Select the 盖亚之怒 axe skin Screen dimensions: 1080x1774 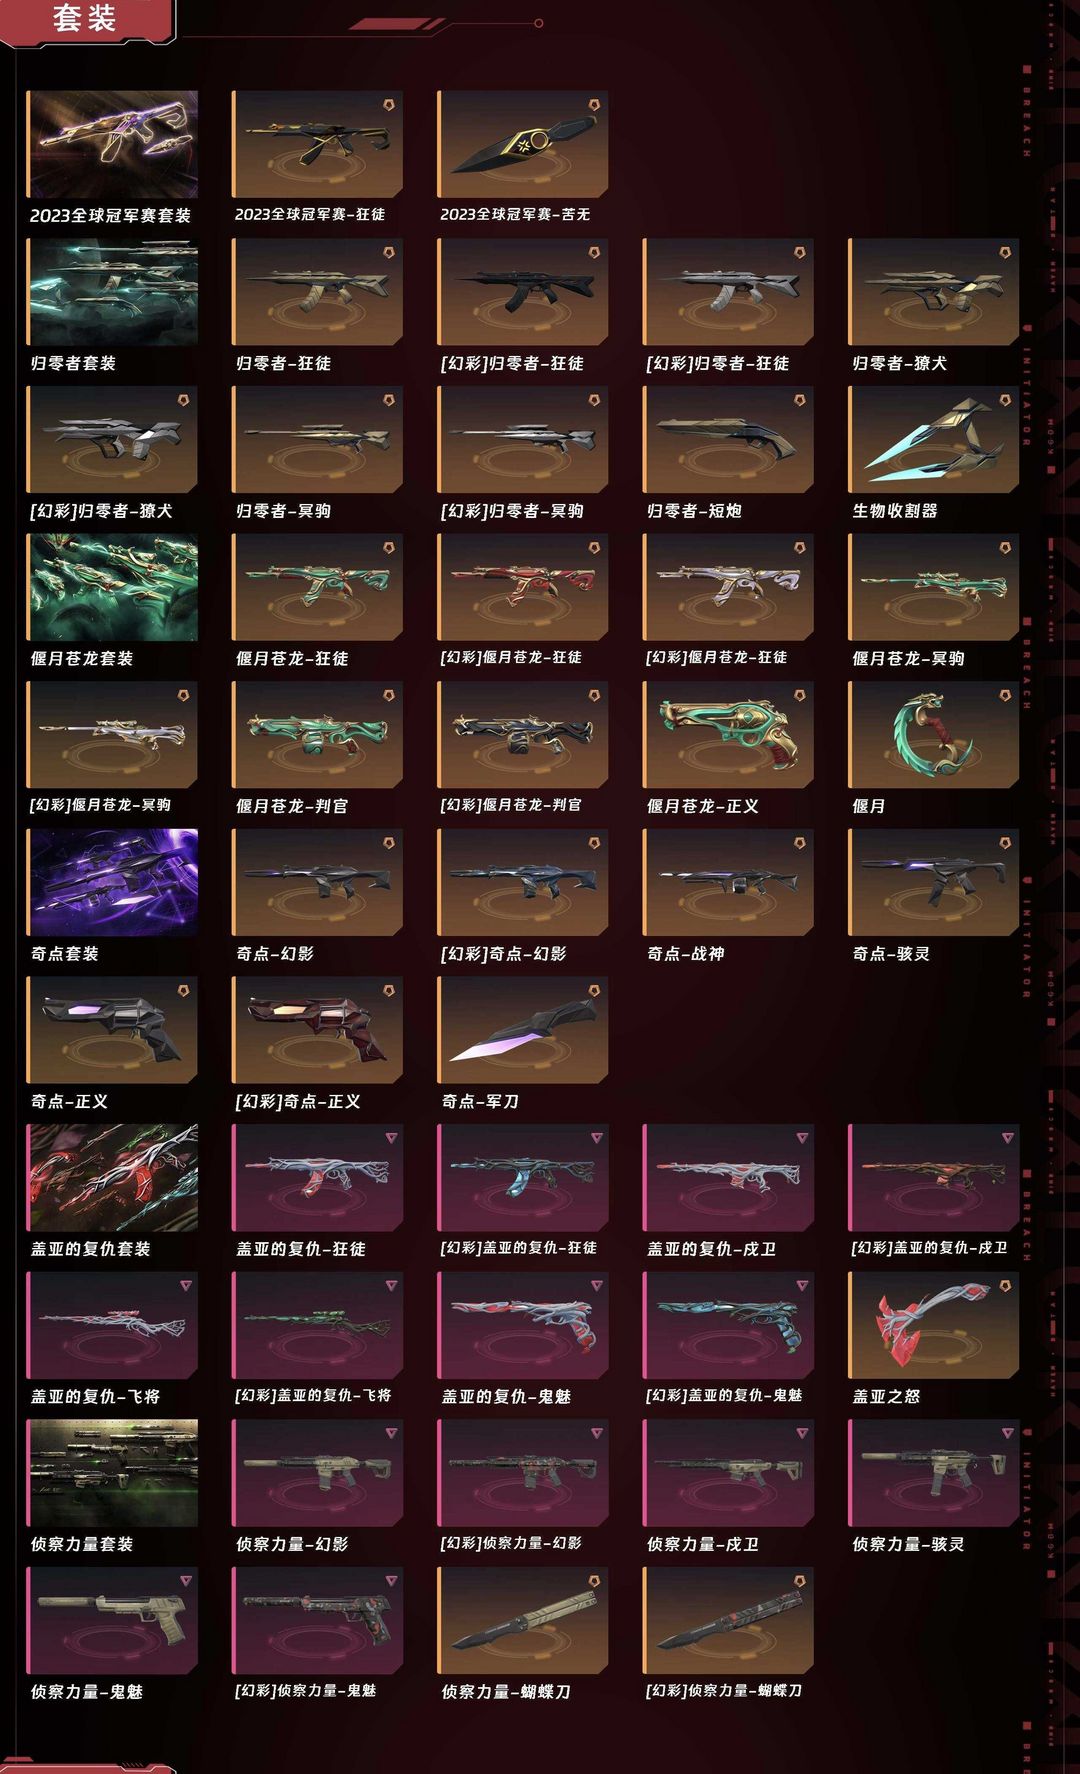point(934,1326)
